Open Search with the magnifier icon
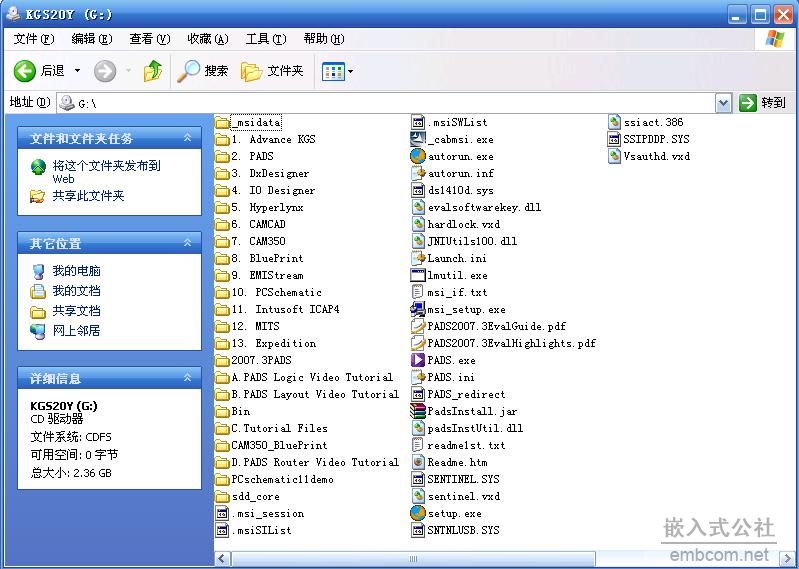The image size is (799, 569). coord(202,71)
